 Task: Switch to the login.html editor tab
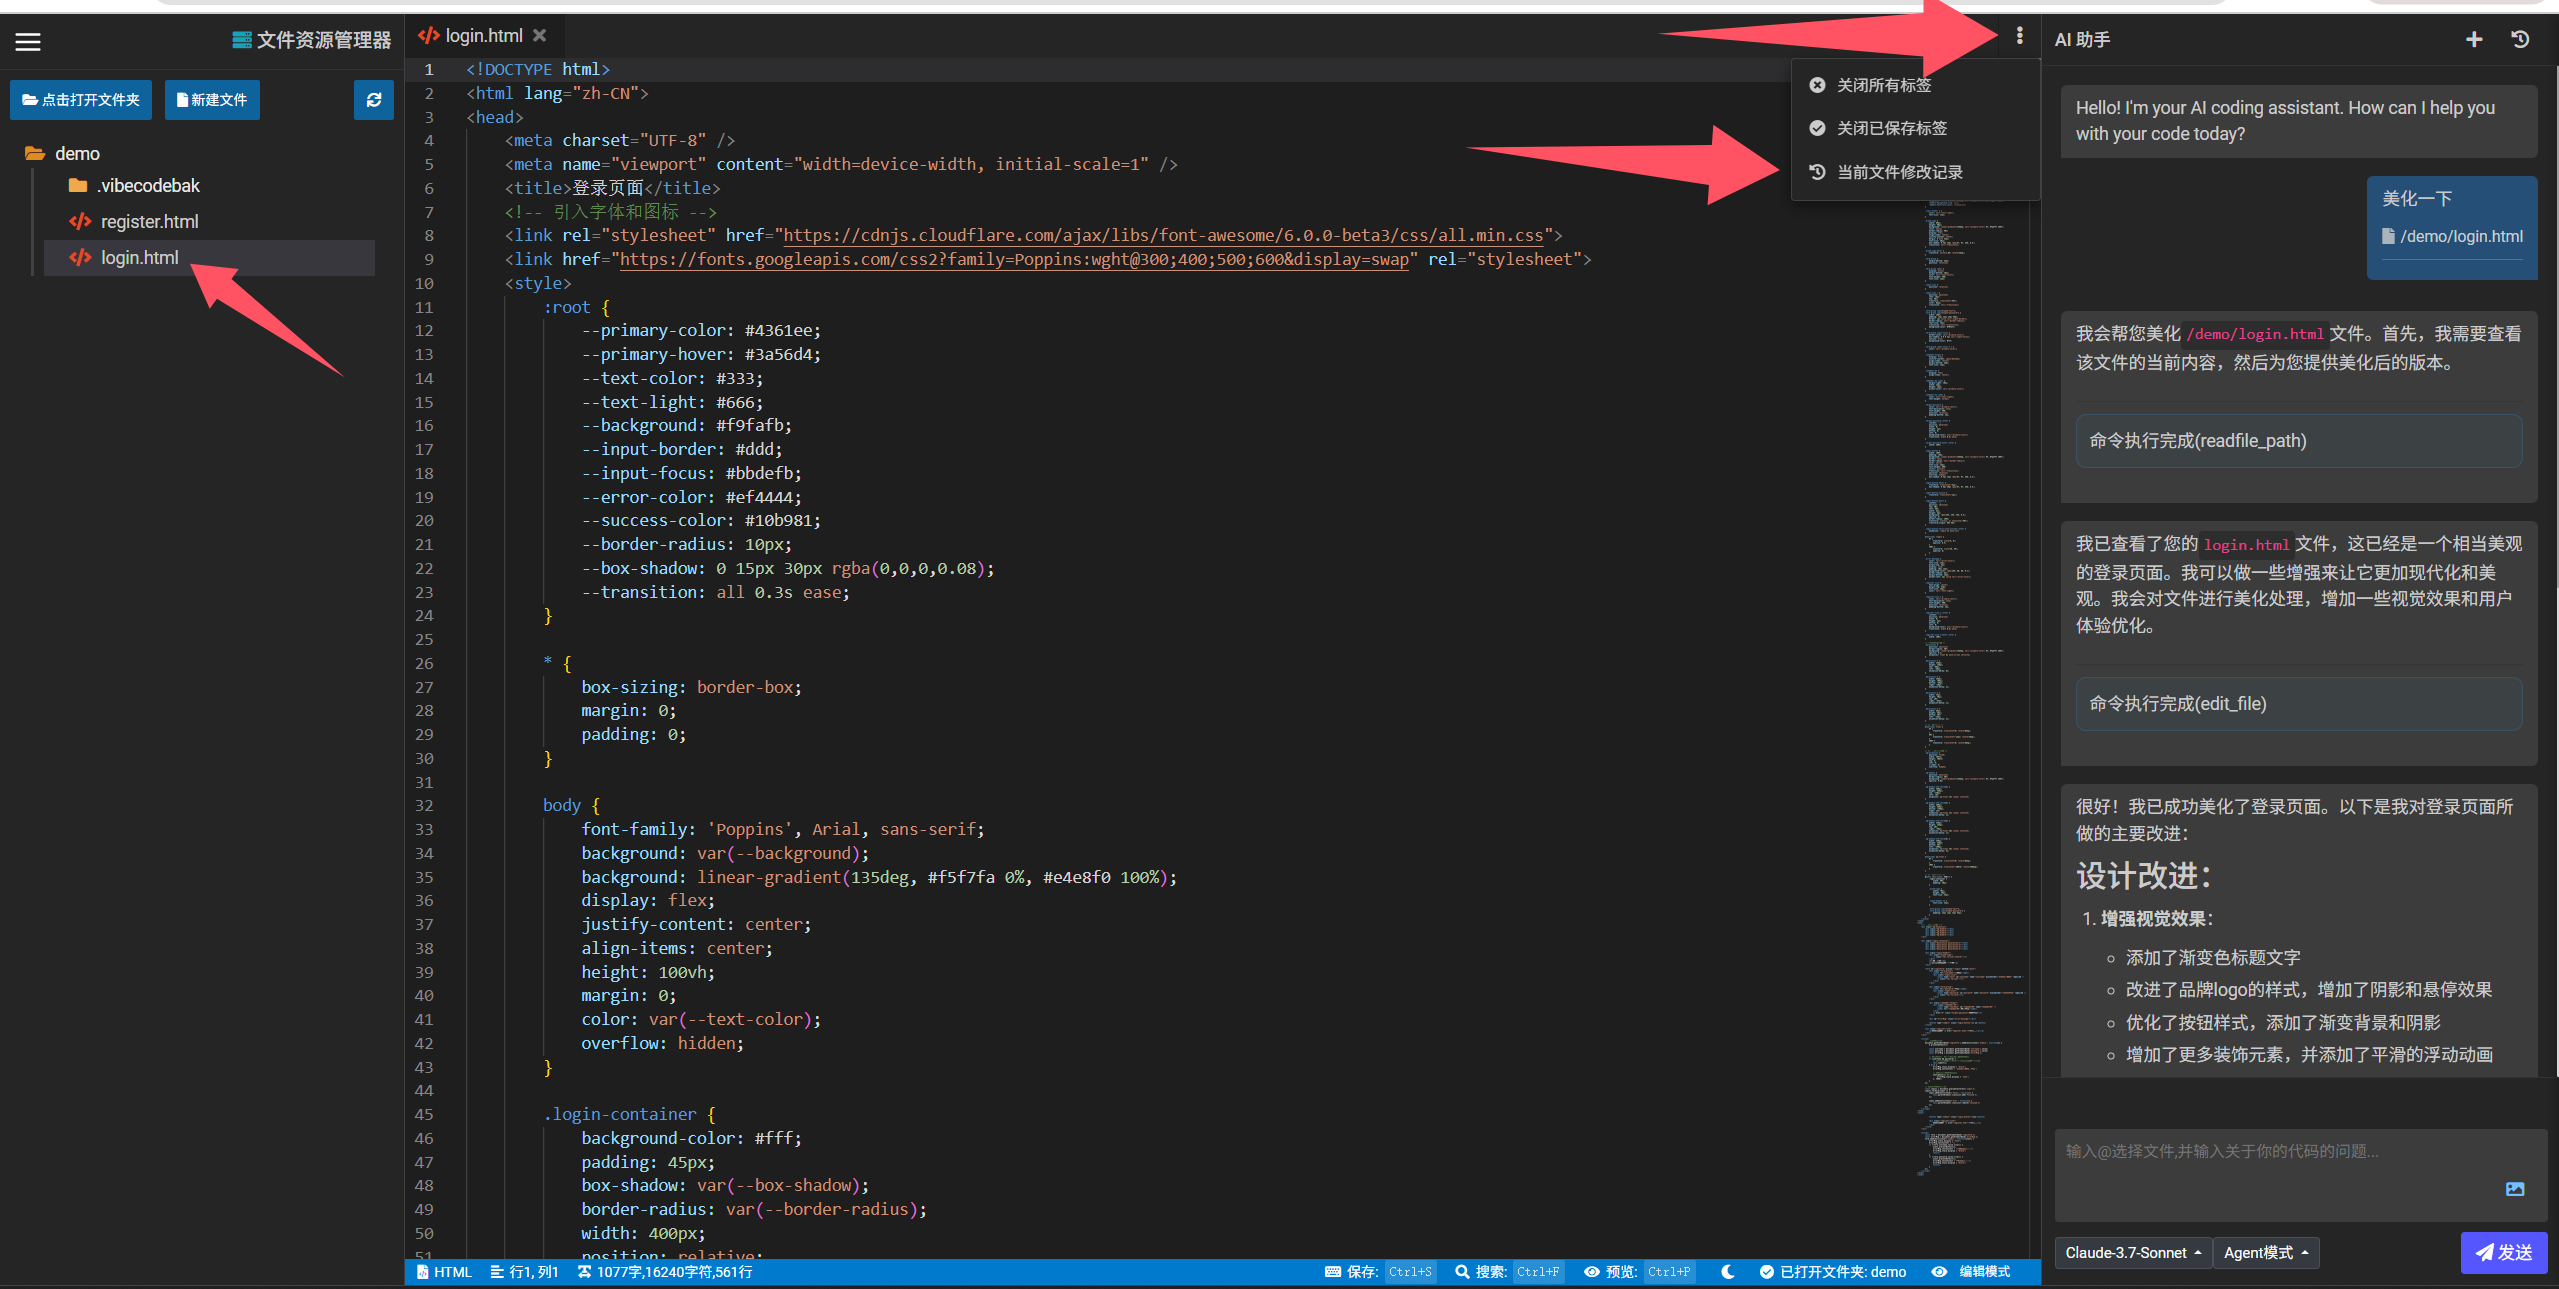[x=483, y=36]
